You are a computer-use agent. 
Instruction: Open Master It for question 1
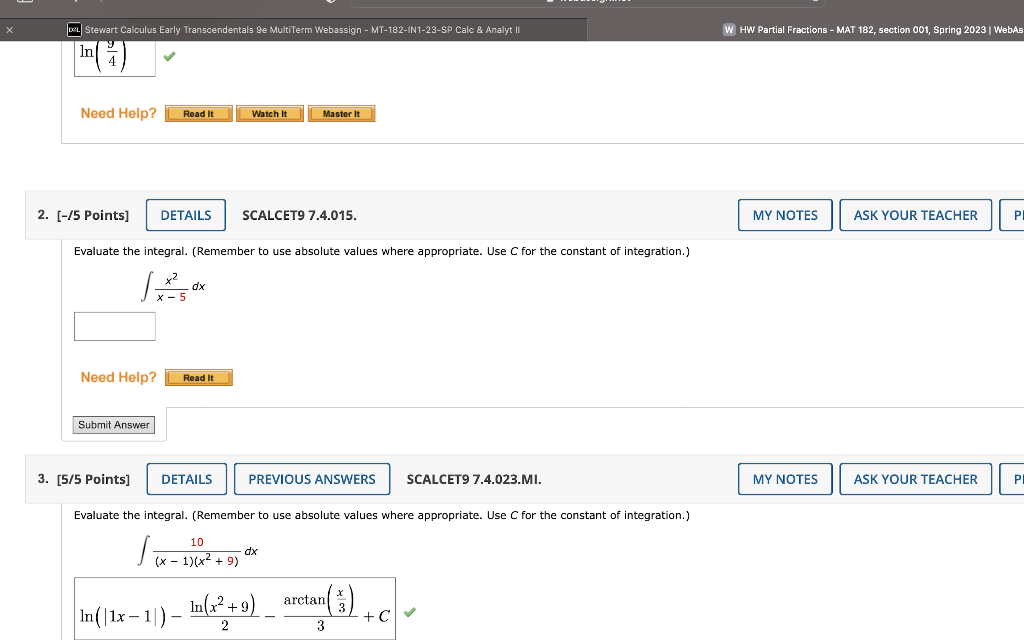(x=341, y=113)
